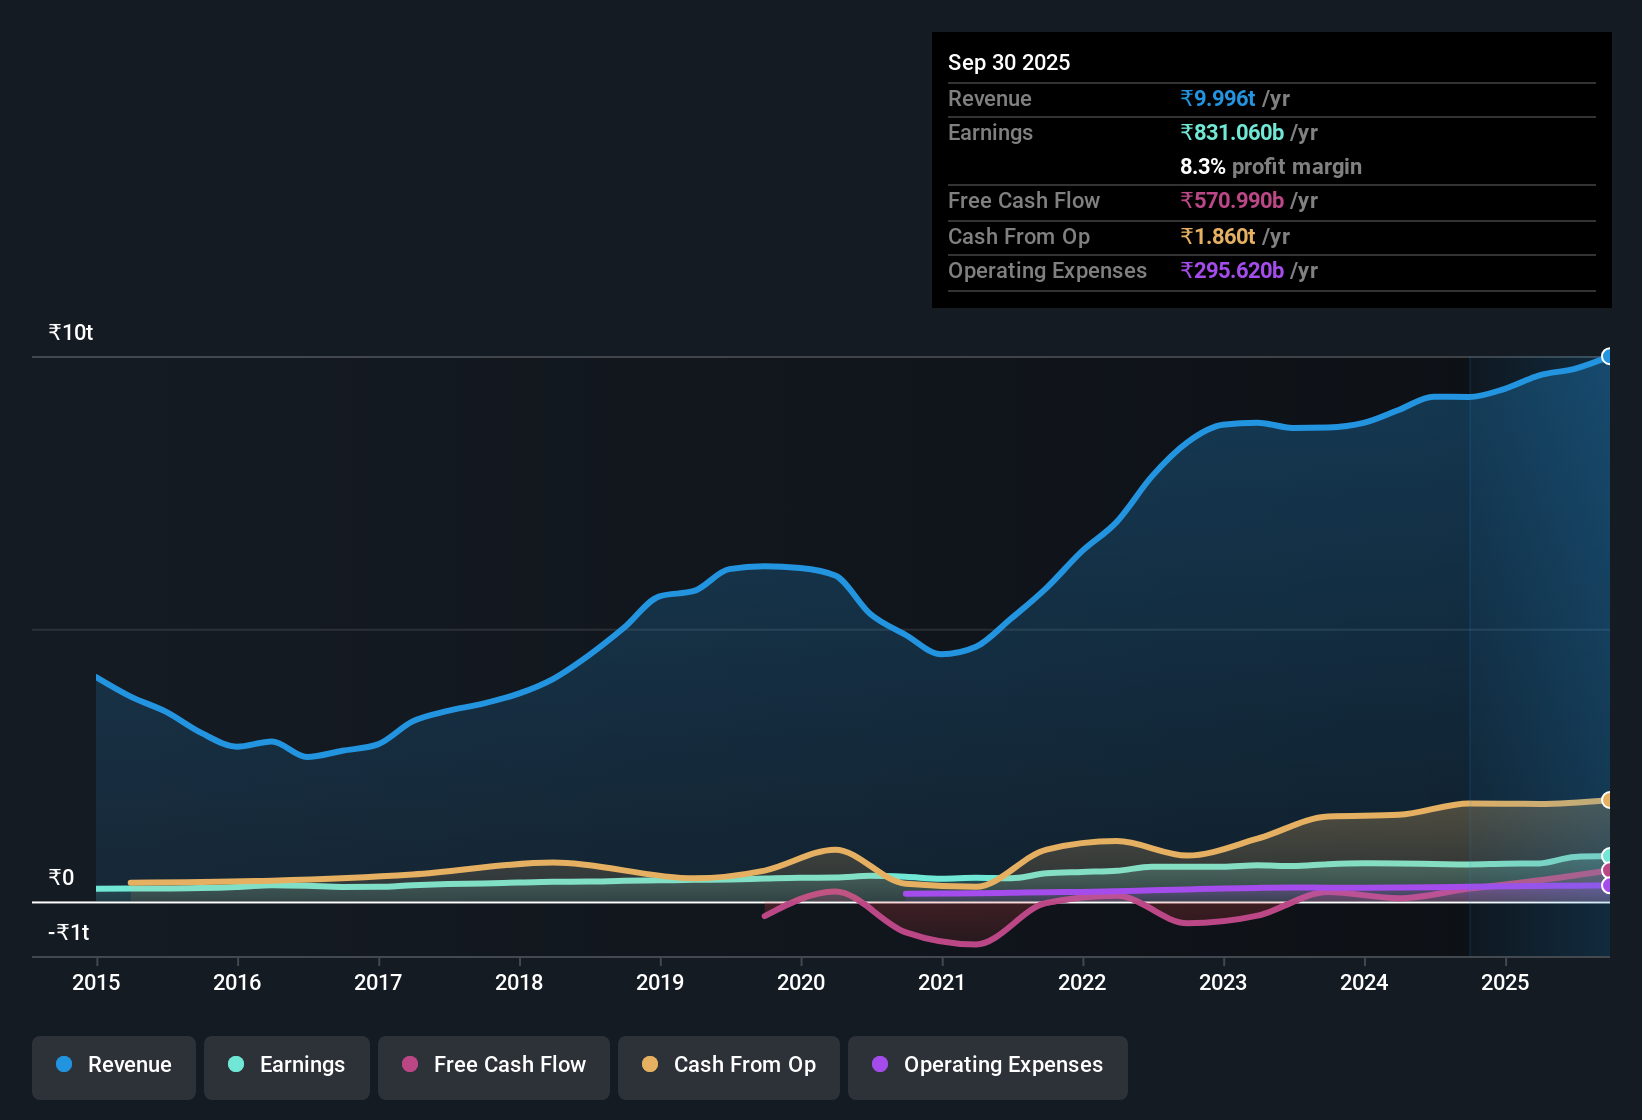
Task: Click the Cash From Op legend button
Action: tap(728, 1065)
